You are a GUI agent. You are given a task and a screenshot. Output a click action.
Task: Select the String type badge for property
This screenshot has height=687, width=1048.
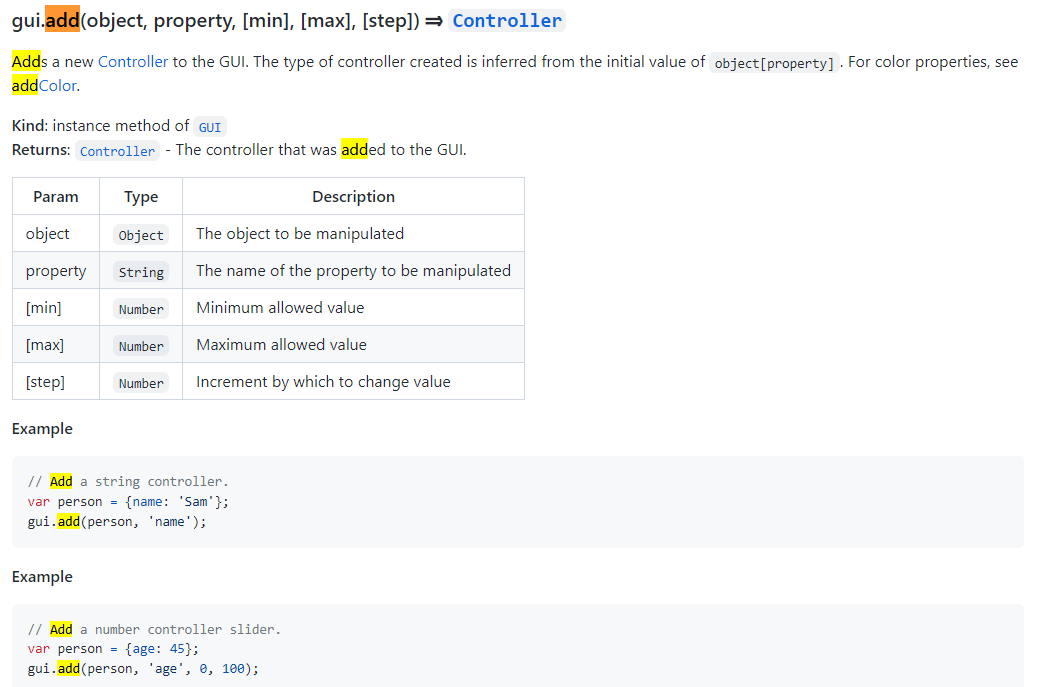pyautogui.click(x=140, y=271)
